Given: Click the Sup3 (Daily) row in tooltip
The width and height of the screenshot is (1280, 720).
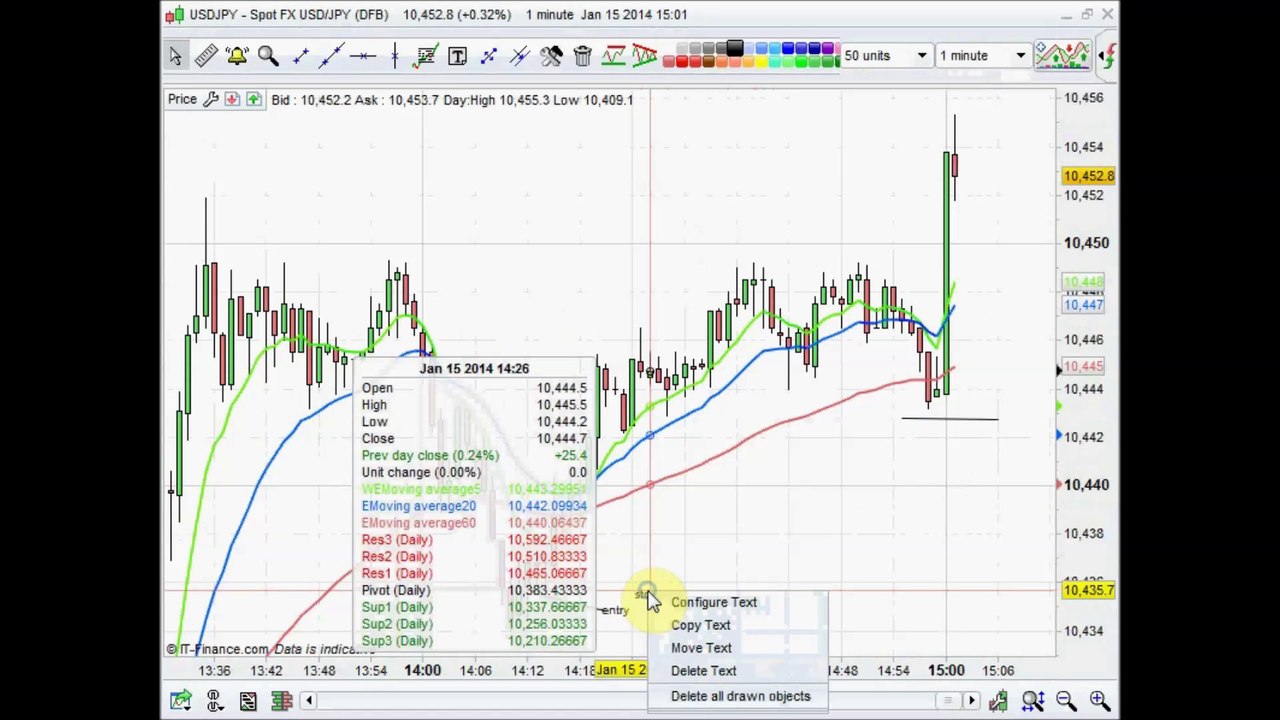Looking at the screenshot, I should (x=474, y=641).
